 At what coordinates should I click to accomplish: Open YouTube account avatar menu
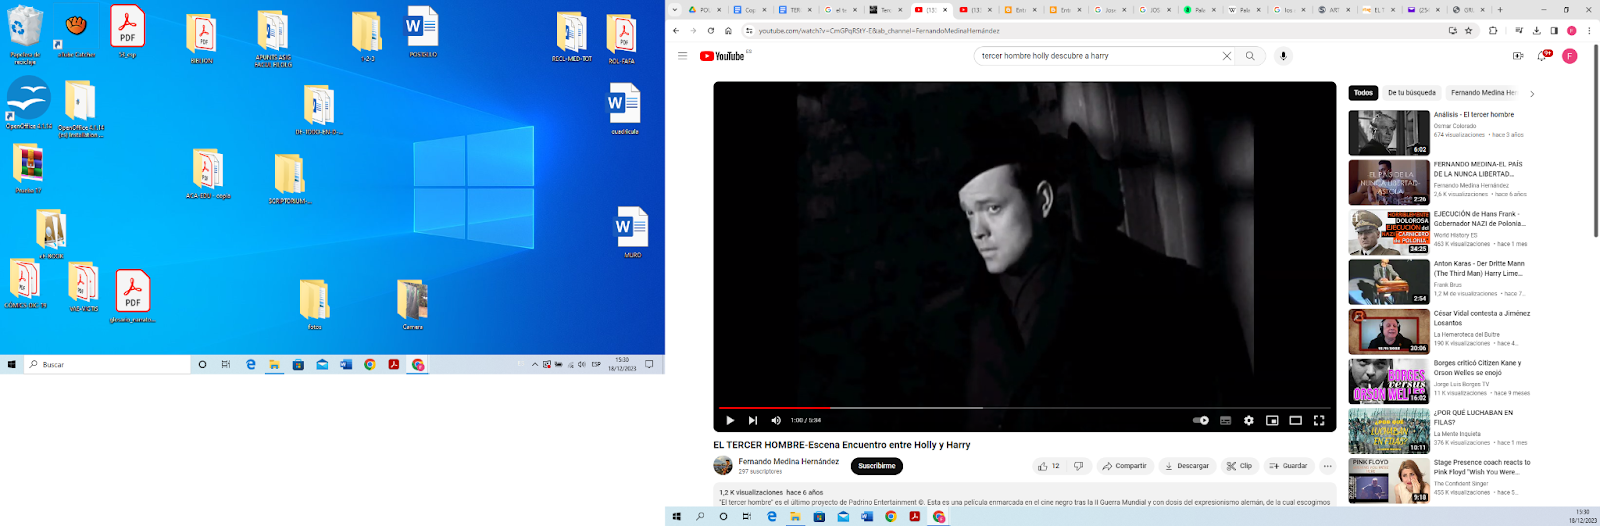pos(1570,56)
